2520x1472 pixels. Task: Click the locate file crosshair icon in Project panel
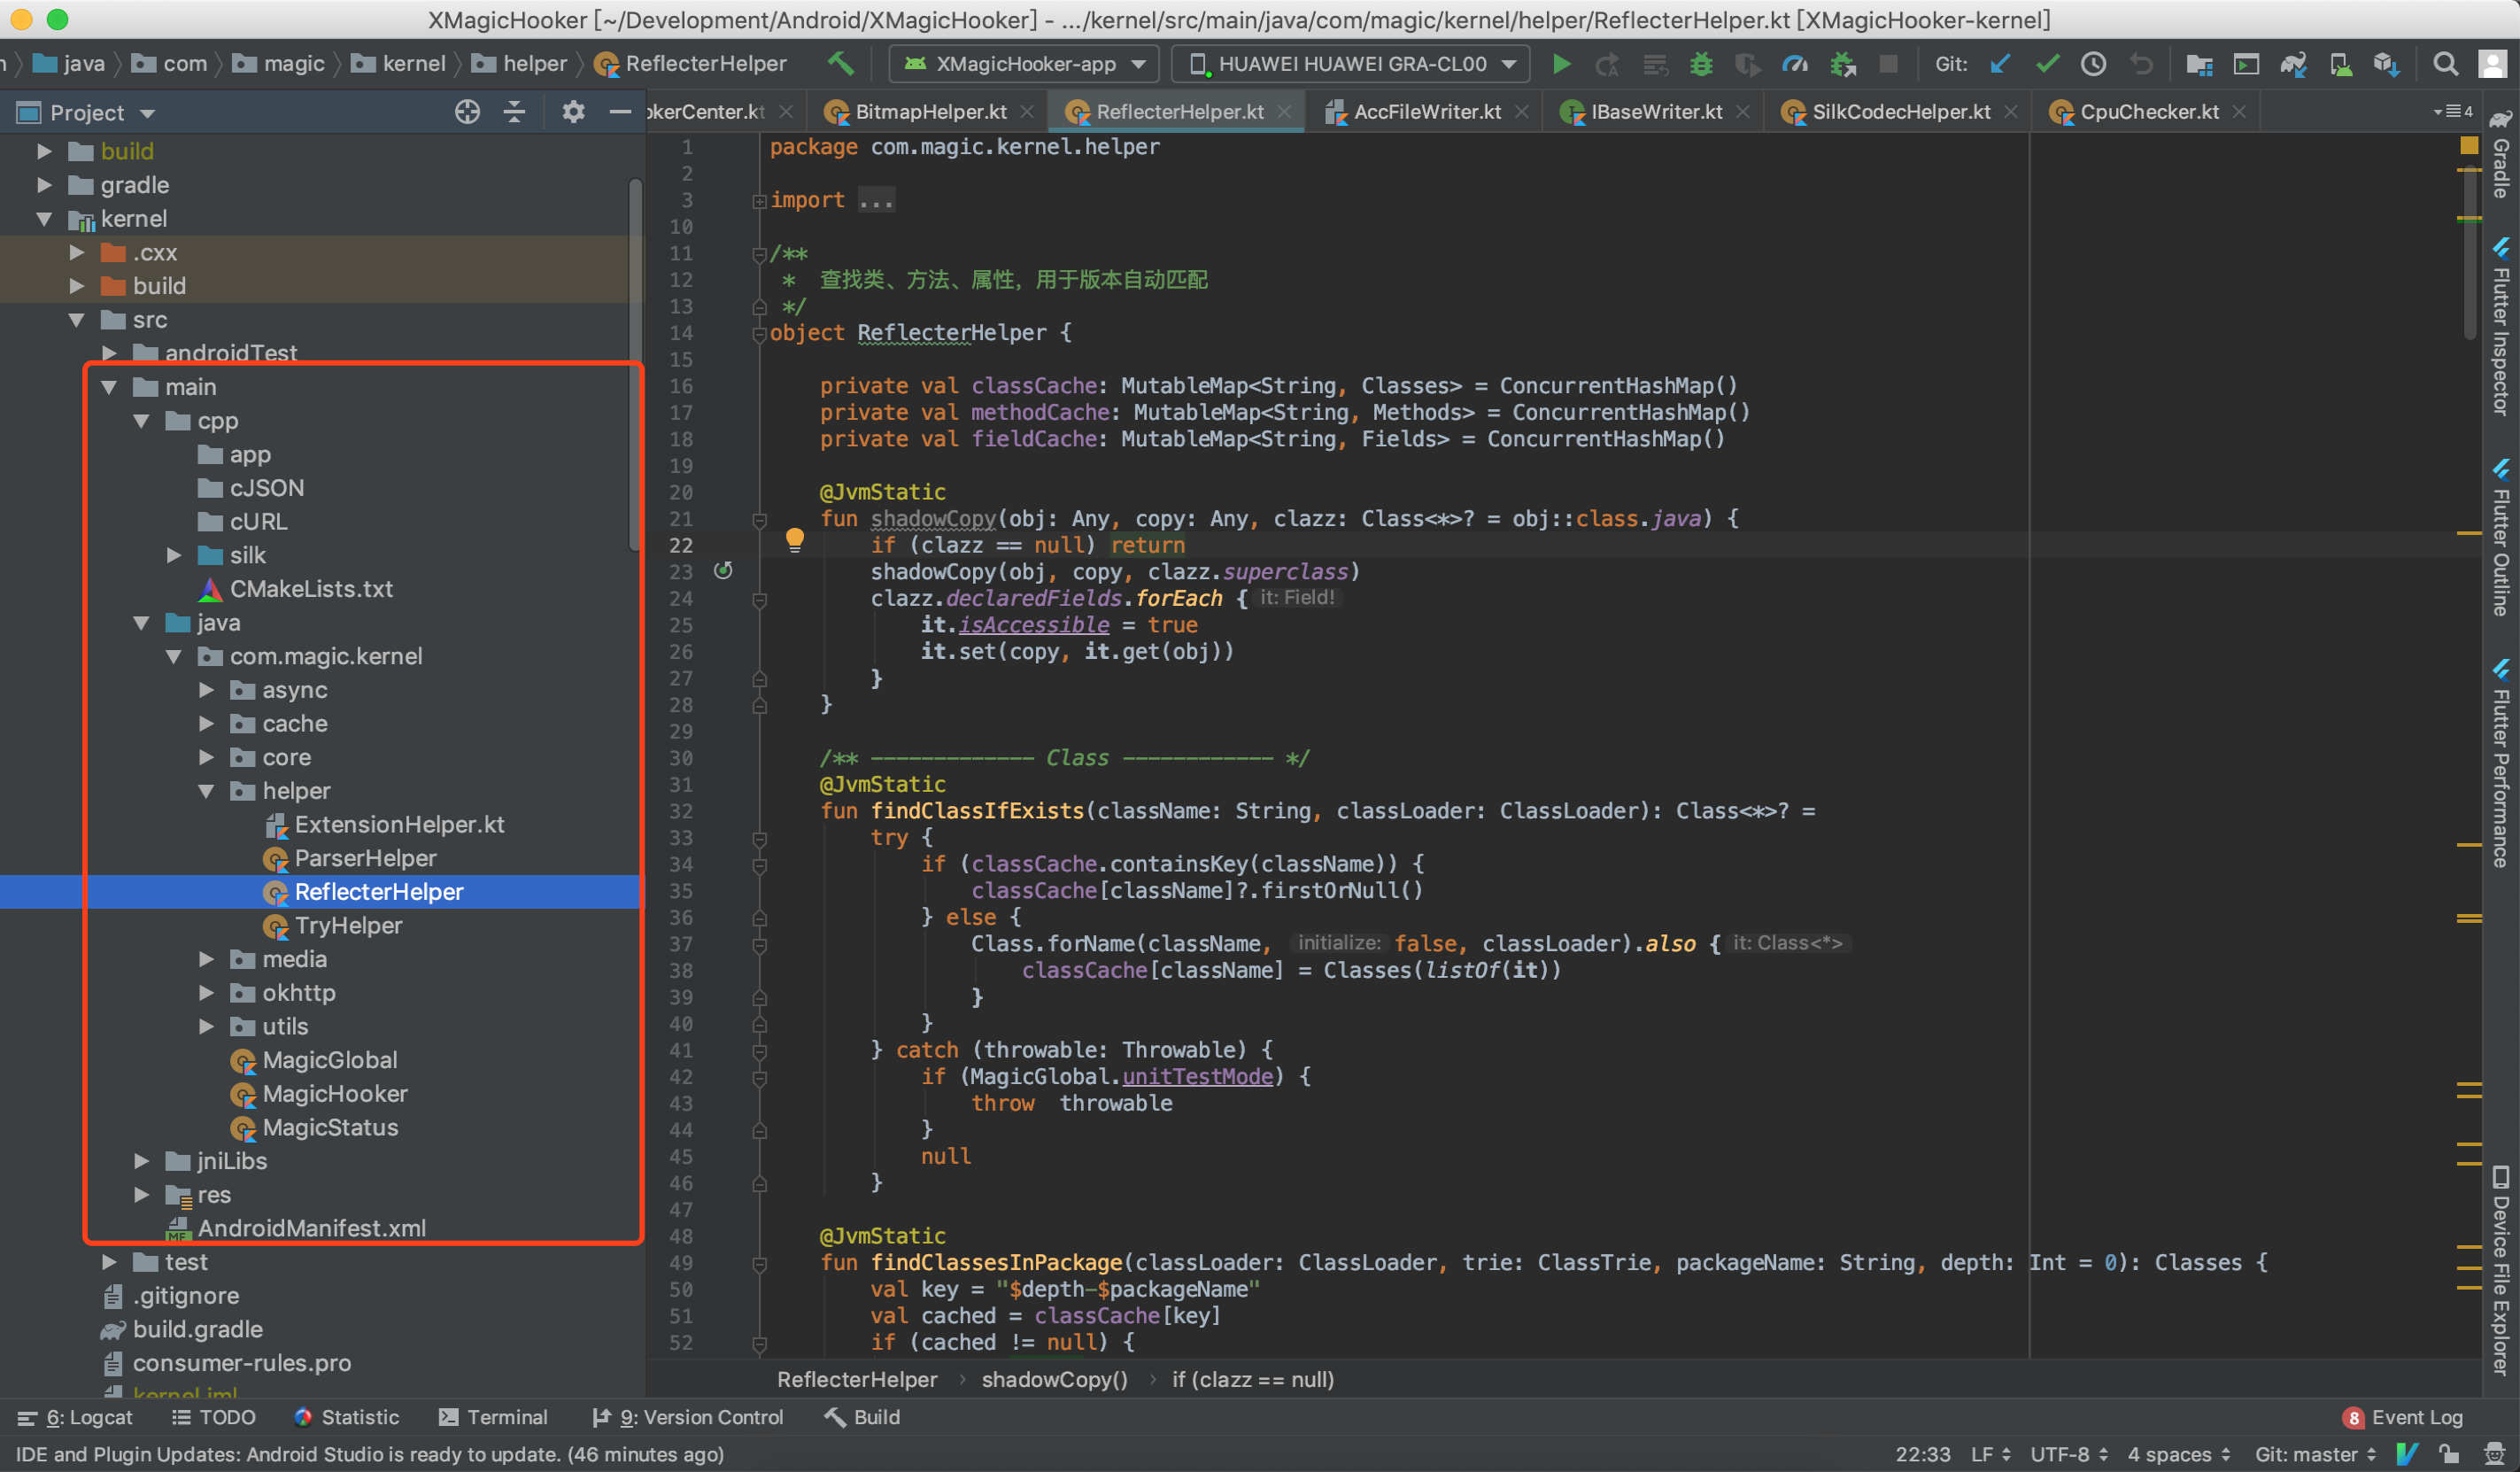click(x=467, y=112)
